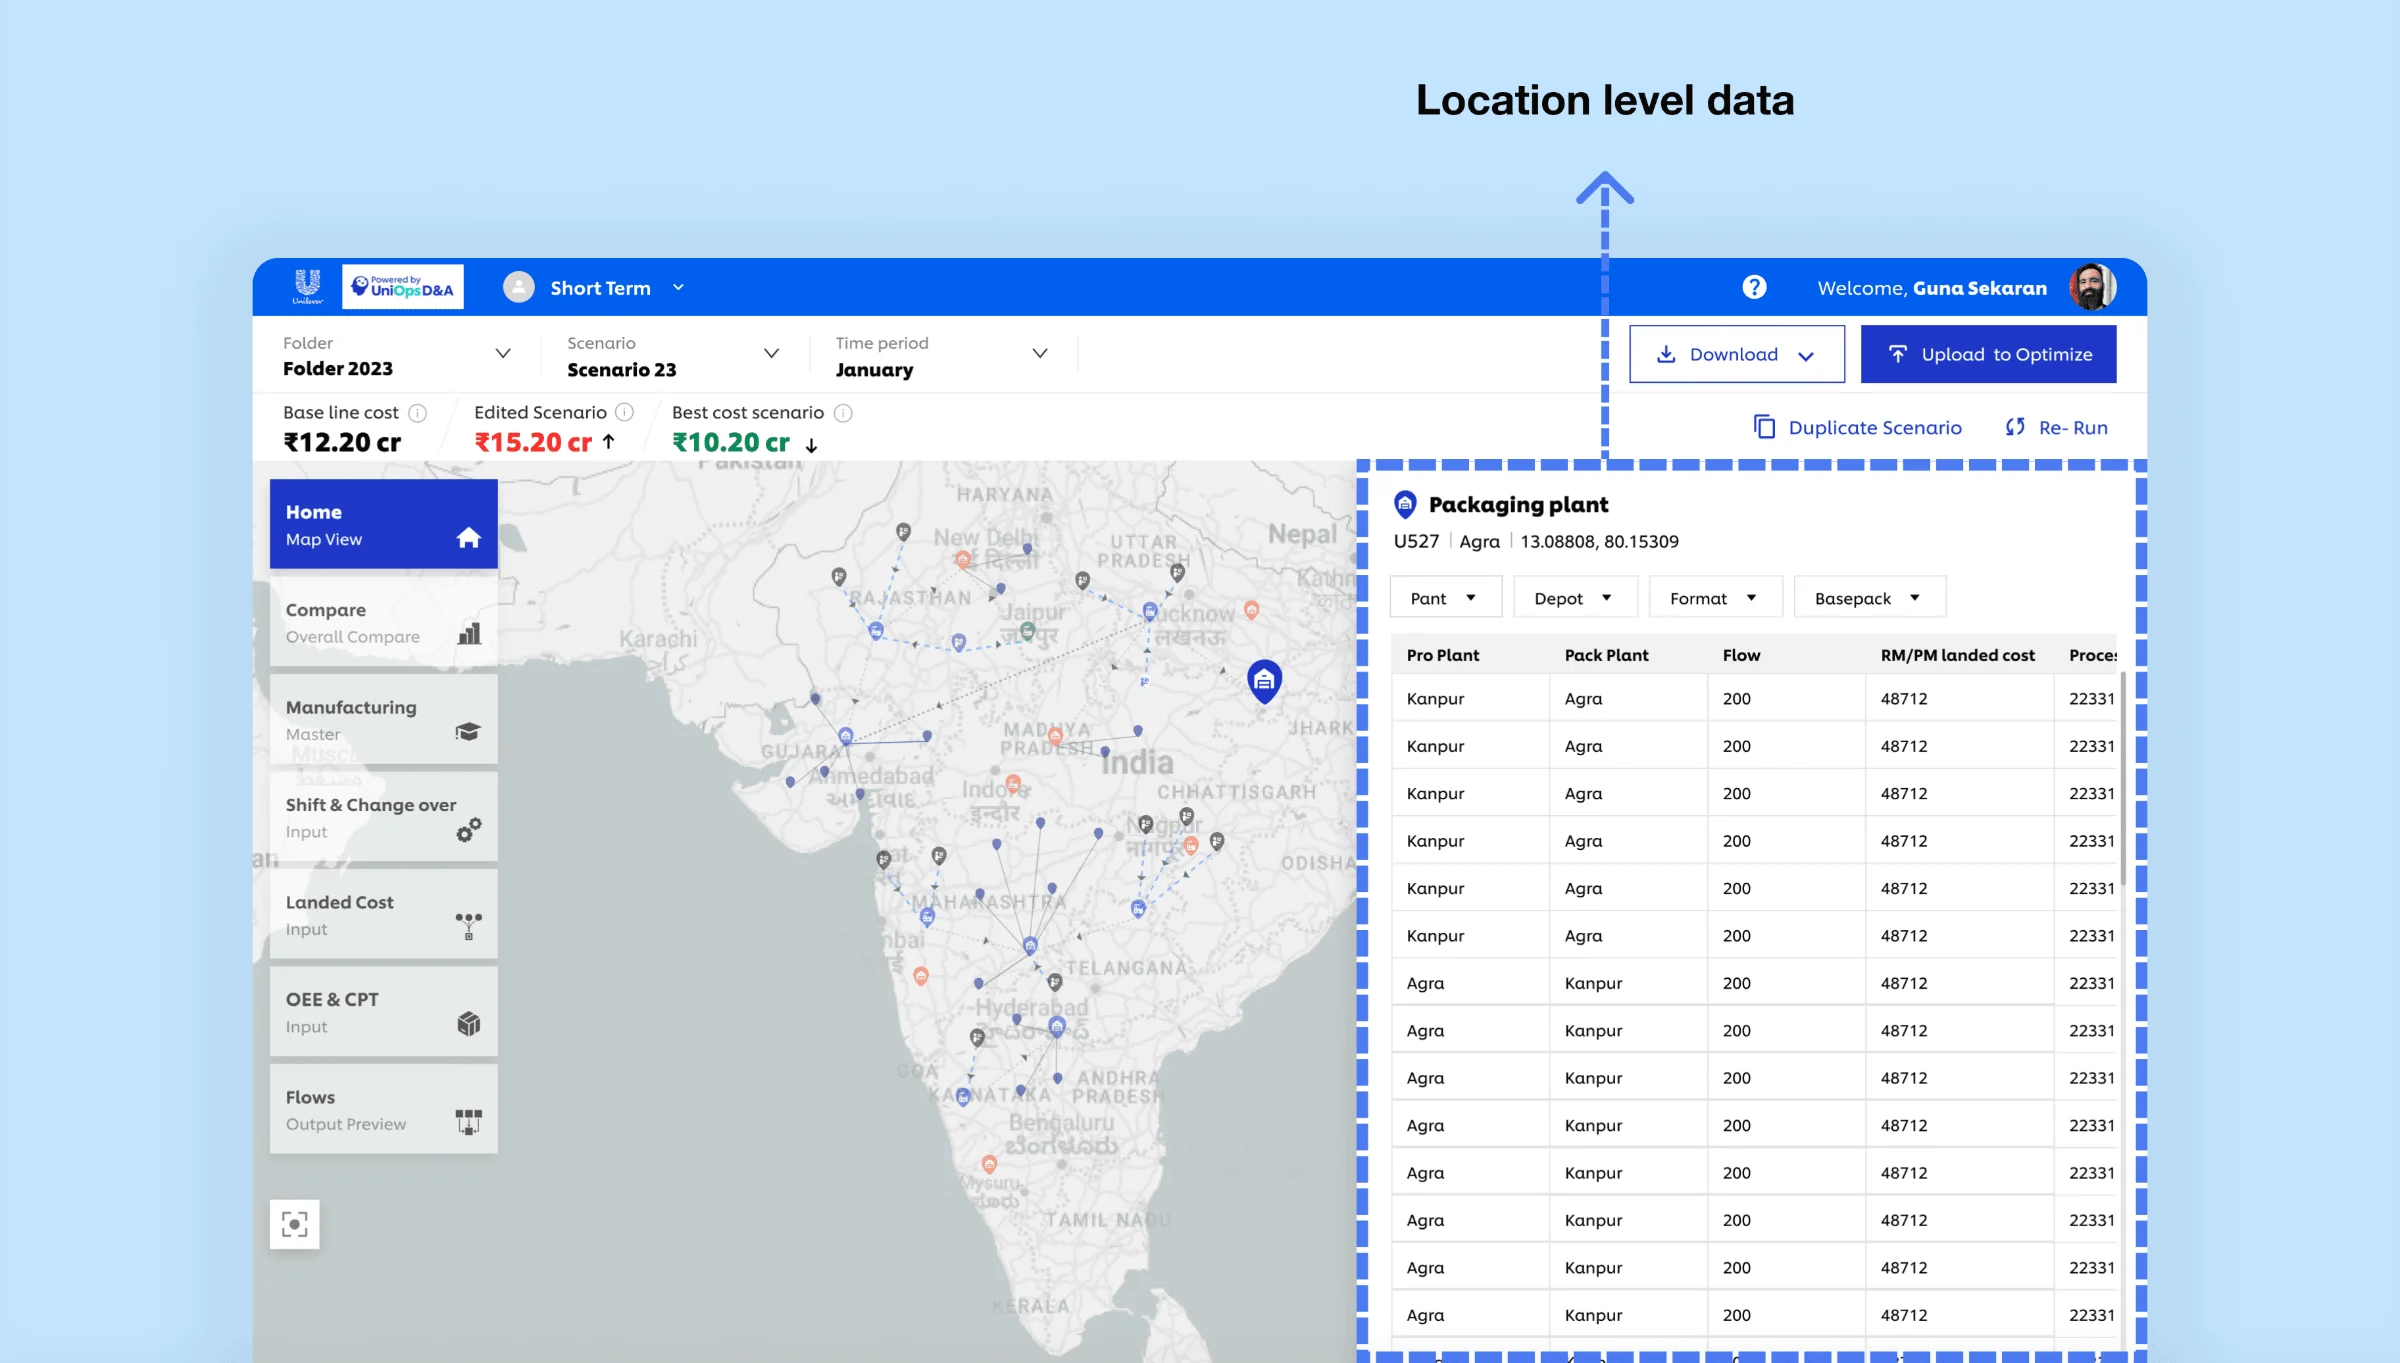Screen dimensions: 2400x1363
Task: Click the Shift & Change over gears icon
Action: coord(468,830)
